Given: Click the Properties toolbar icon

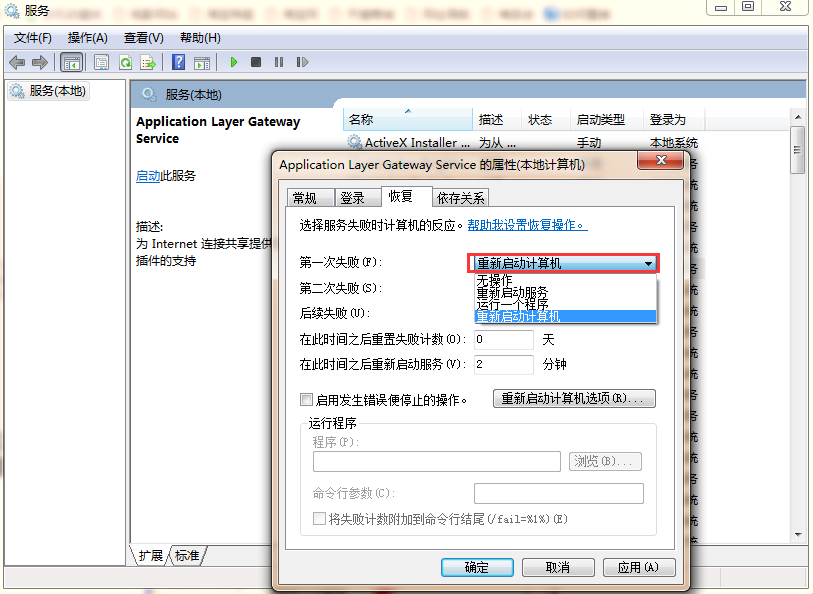Looking at the screenshot, I should [x=101, y=63].
